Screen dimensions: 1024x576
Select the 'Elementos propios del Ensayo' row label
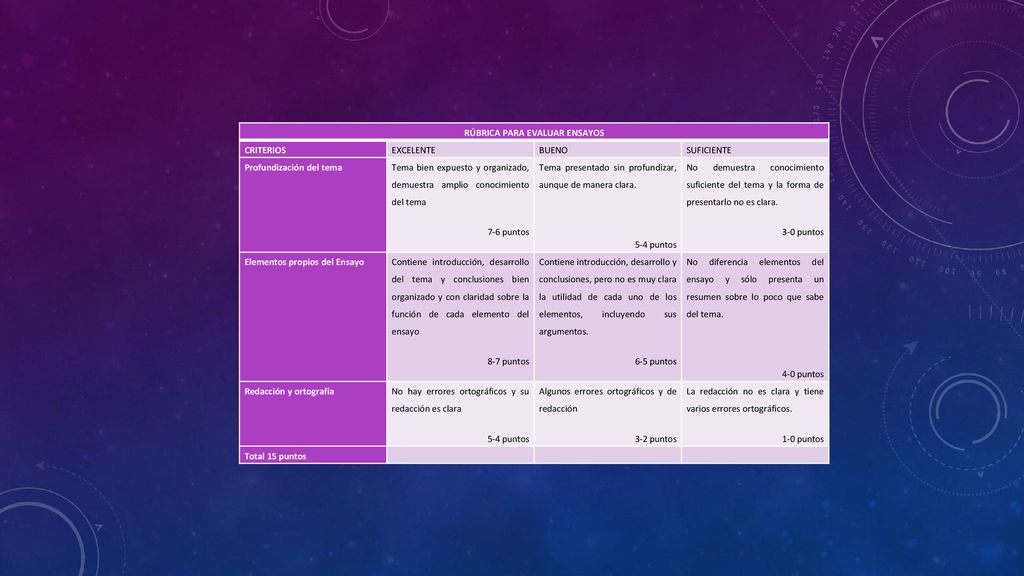click(304, 262)
